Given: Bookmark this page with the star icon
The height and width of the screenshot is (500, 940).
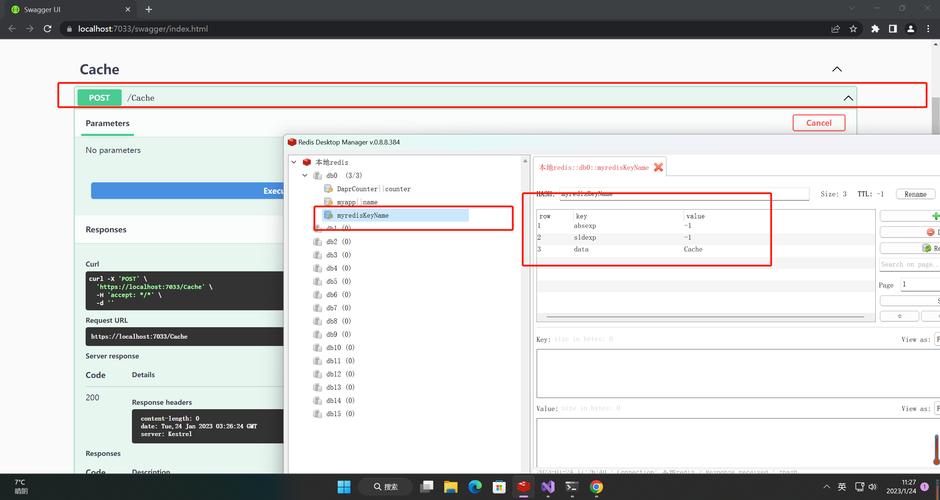Looking at the screenshot, I should pos(853,29).
